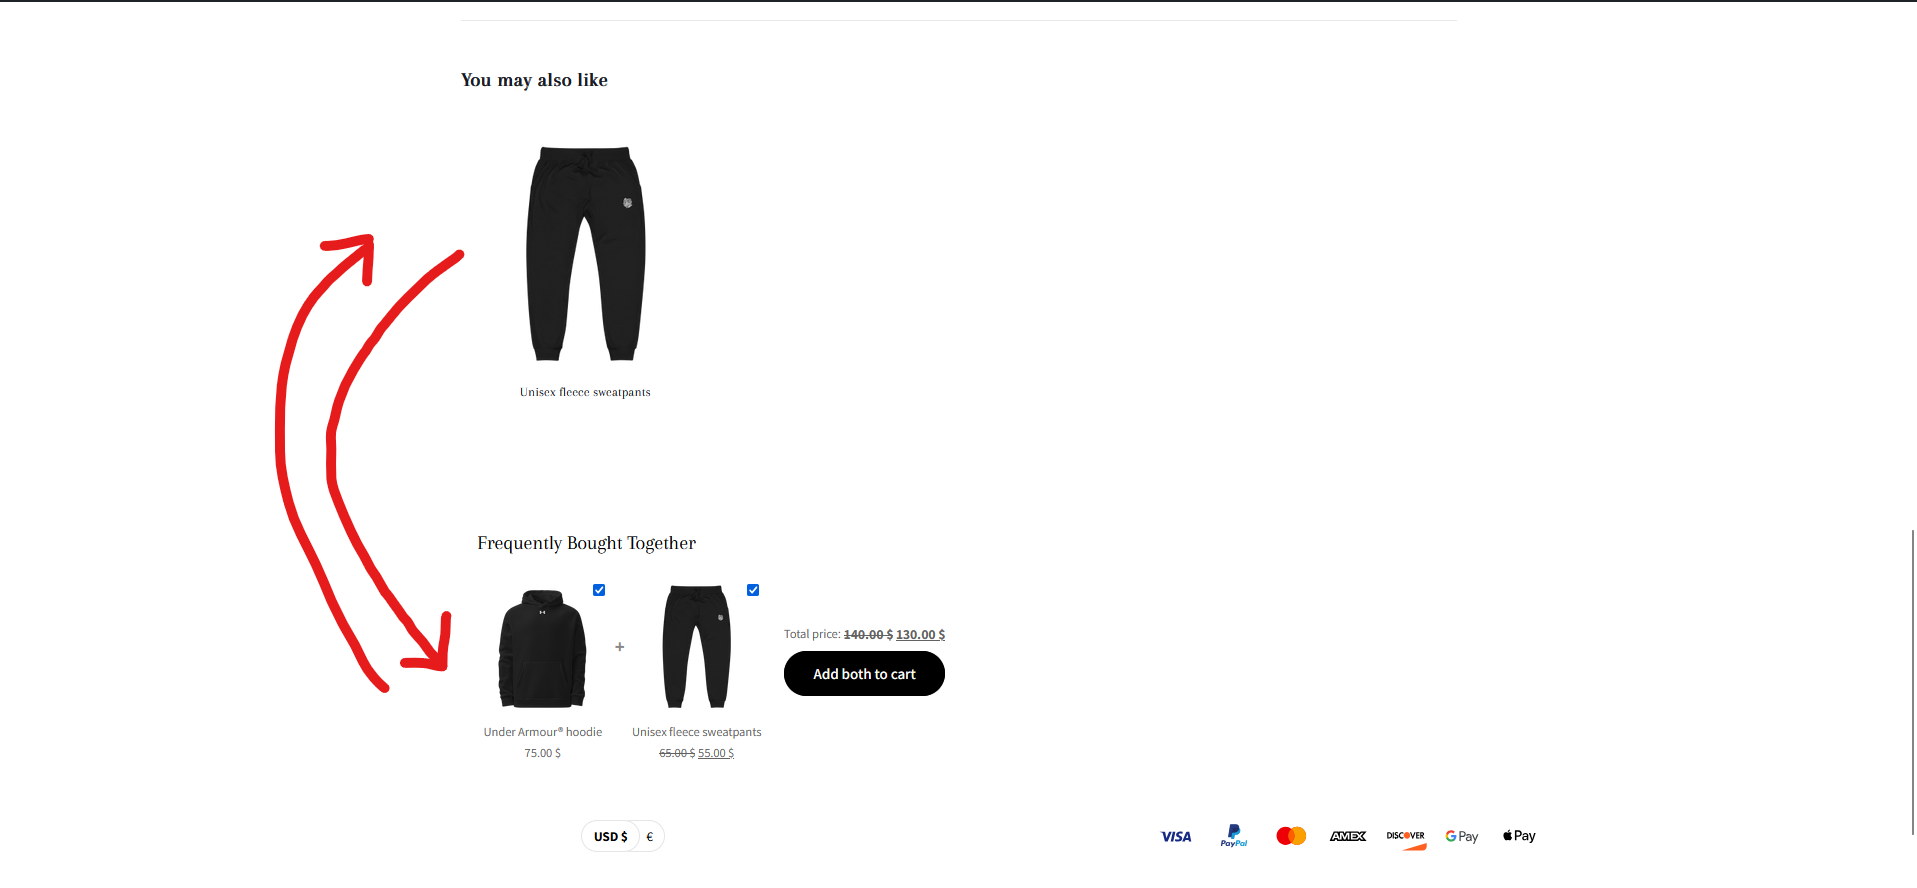Open Unisex fleece sweatpants under You may also like

point(585,392)
